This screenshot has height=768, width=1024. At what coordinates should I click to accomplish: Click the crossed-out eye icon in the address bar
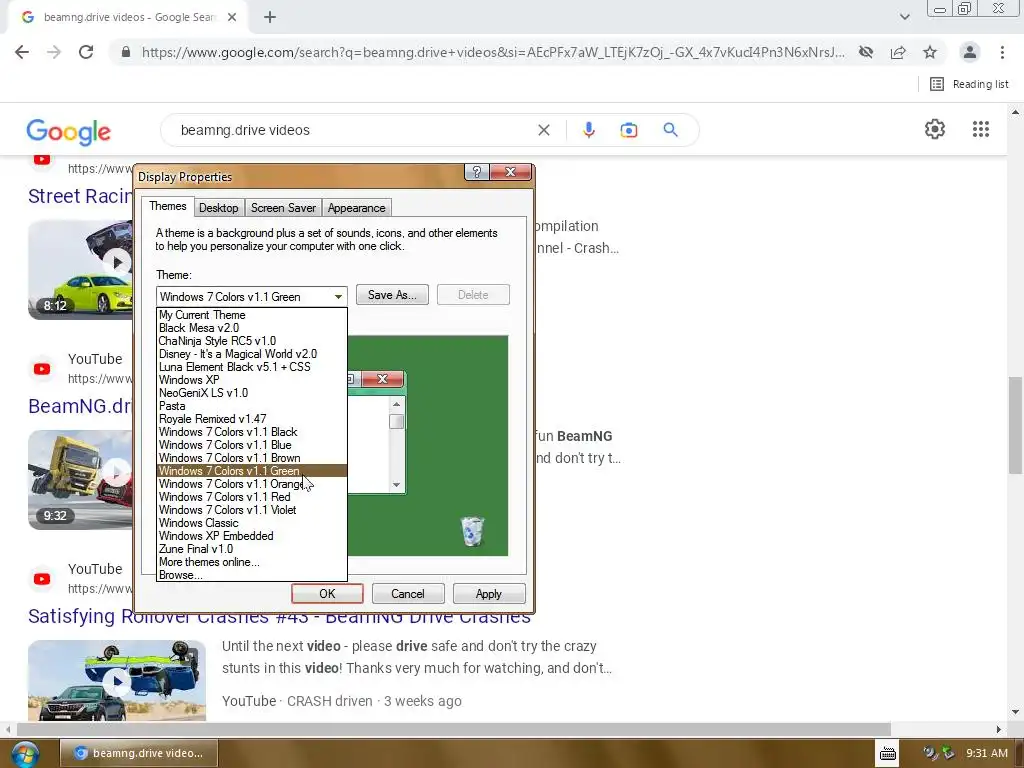click(866, 52)
